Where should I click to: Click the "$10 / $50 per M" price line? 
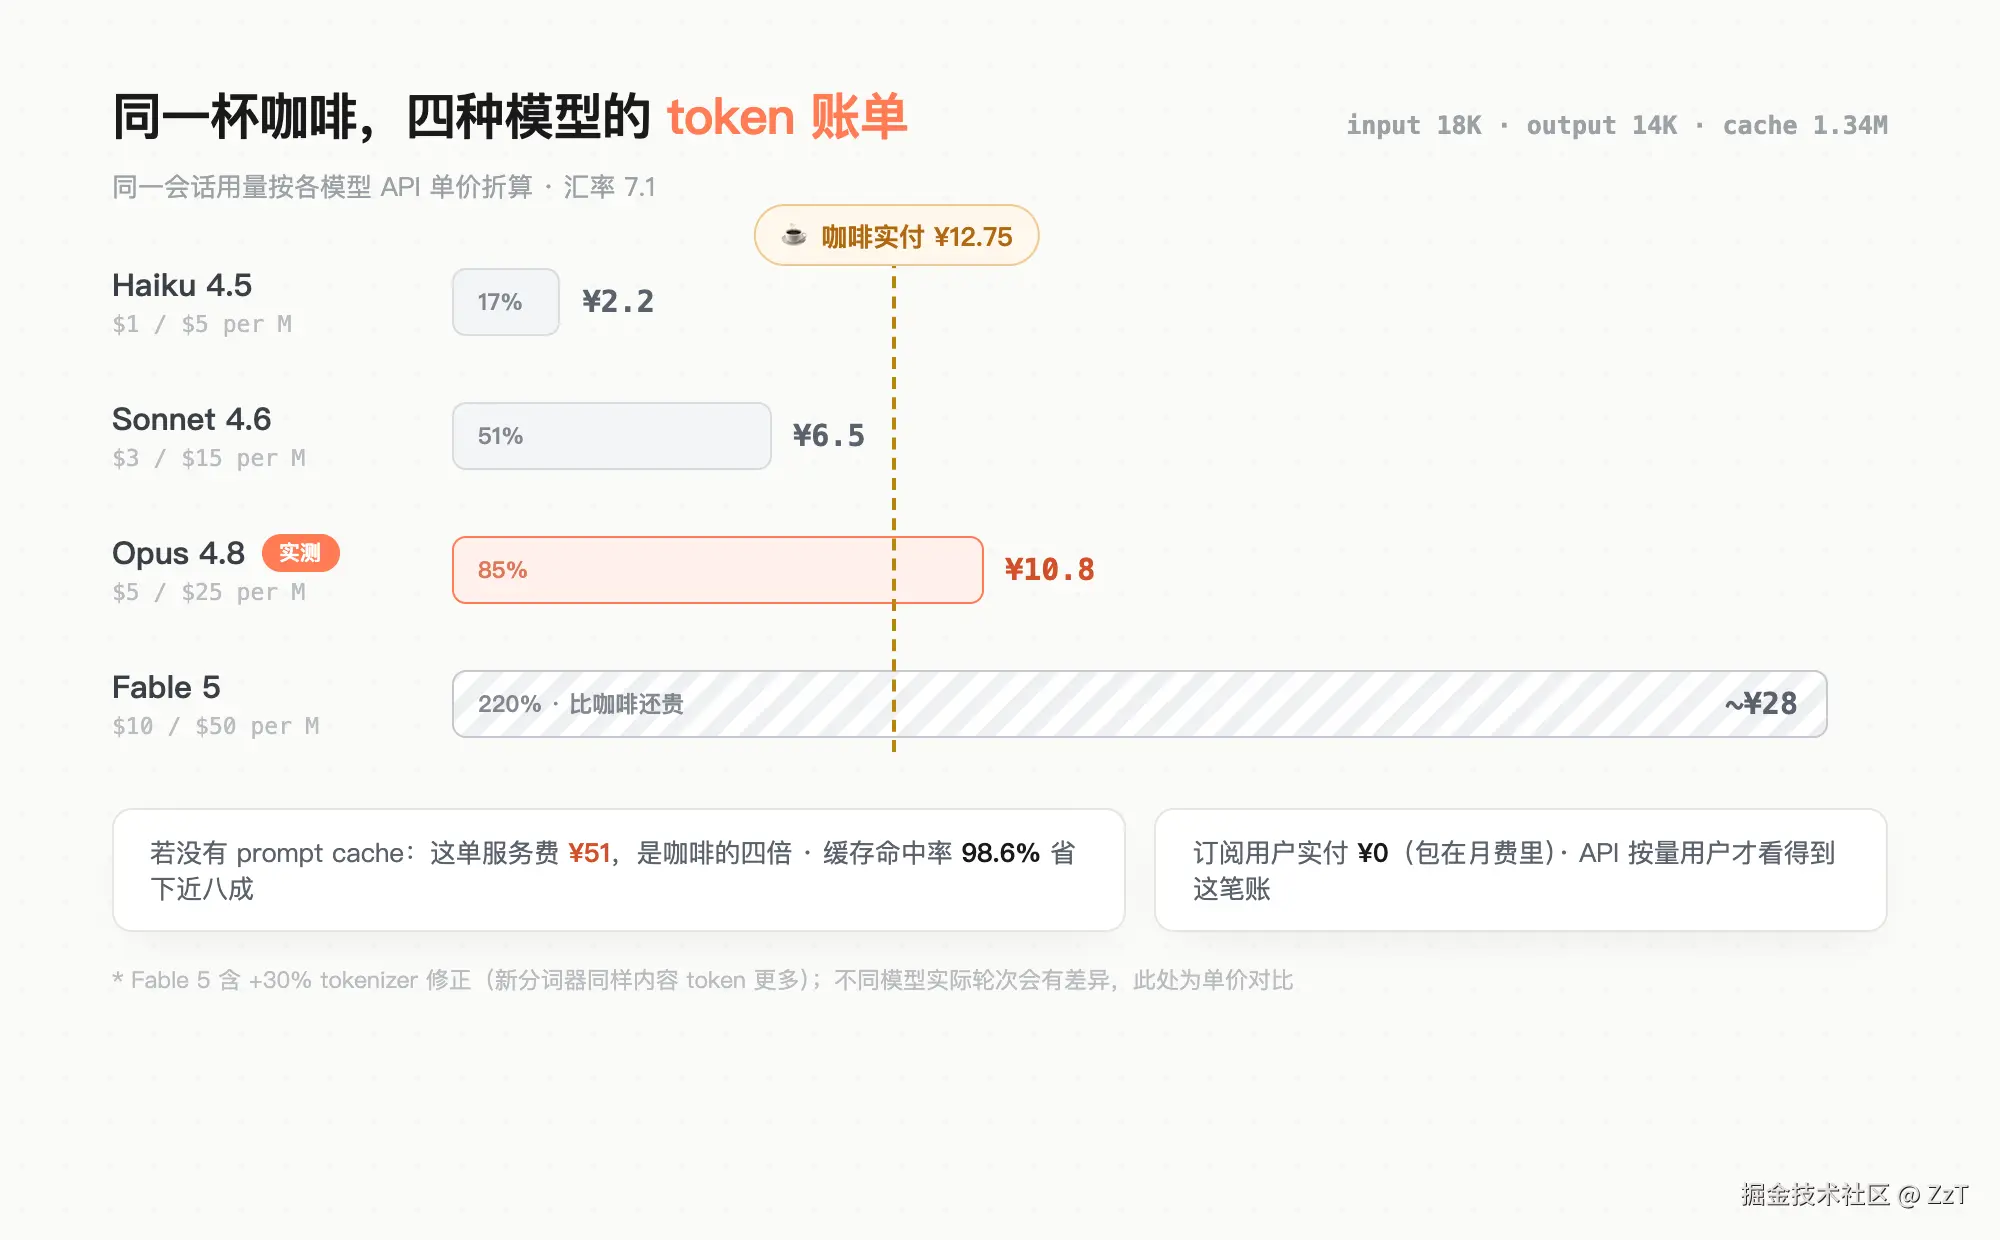[x=216, y=726]
